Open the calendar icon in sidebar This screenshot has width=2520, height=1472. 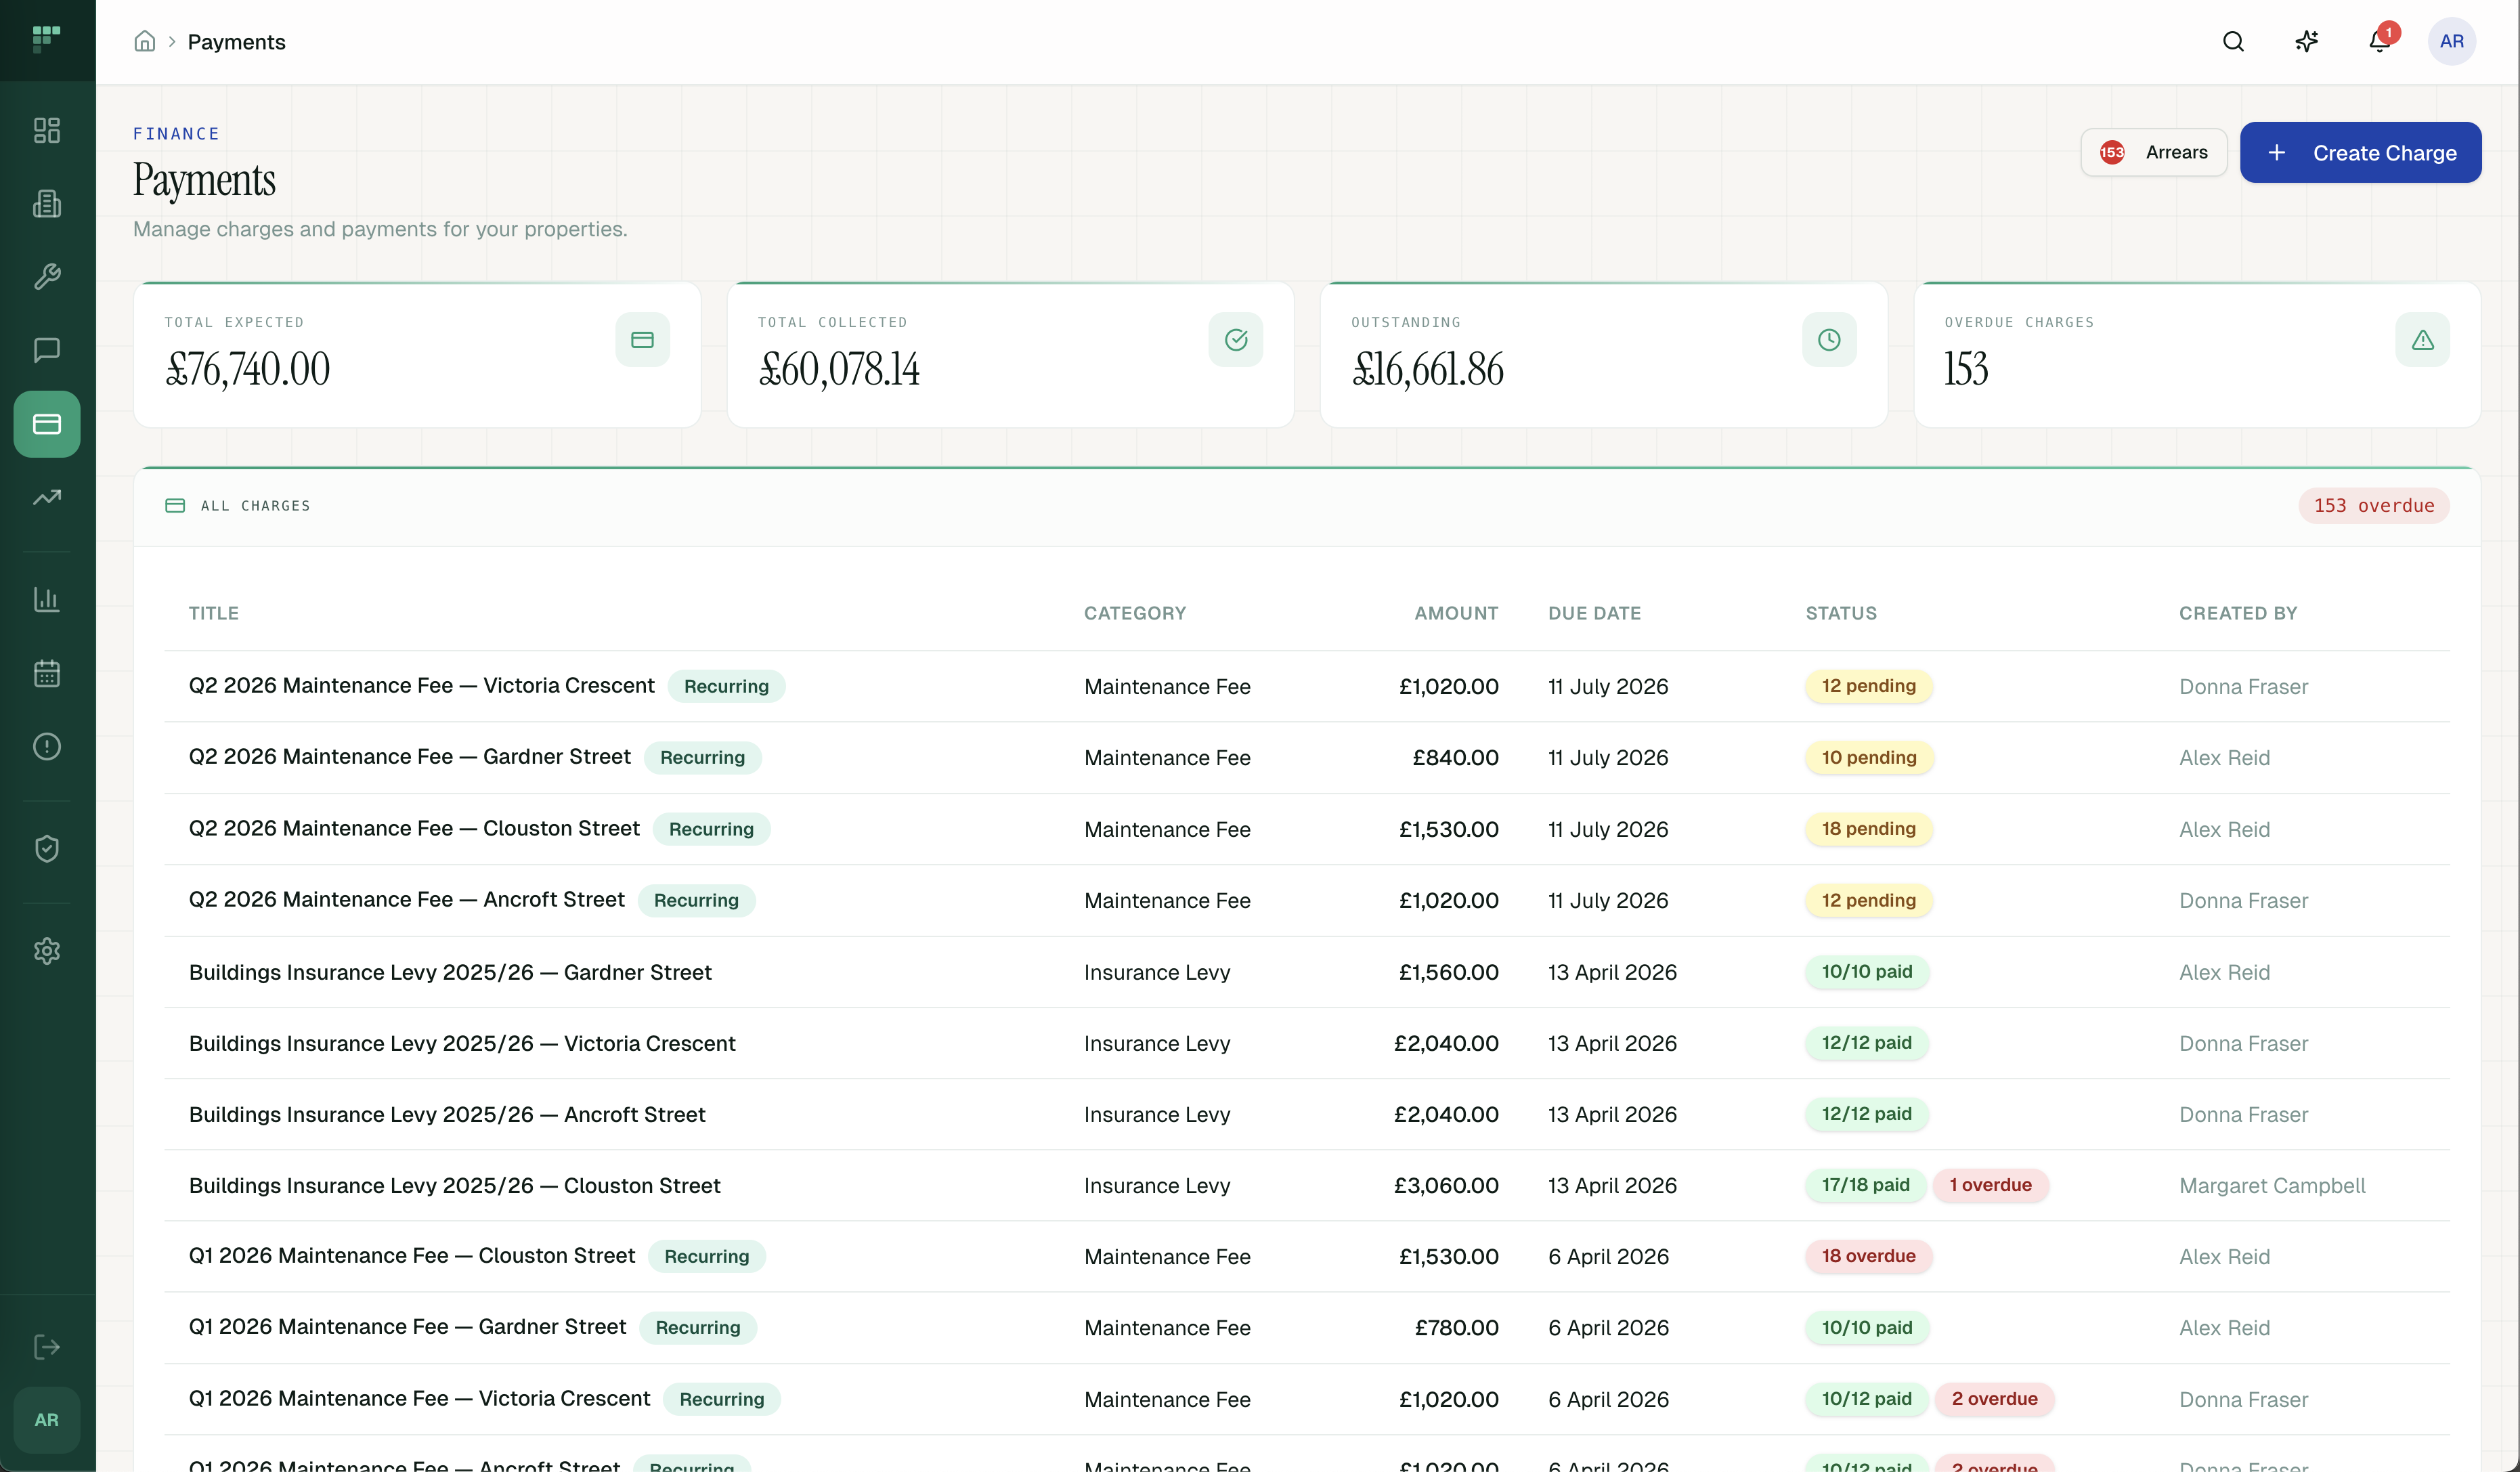click(x=46, y=673)
